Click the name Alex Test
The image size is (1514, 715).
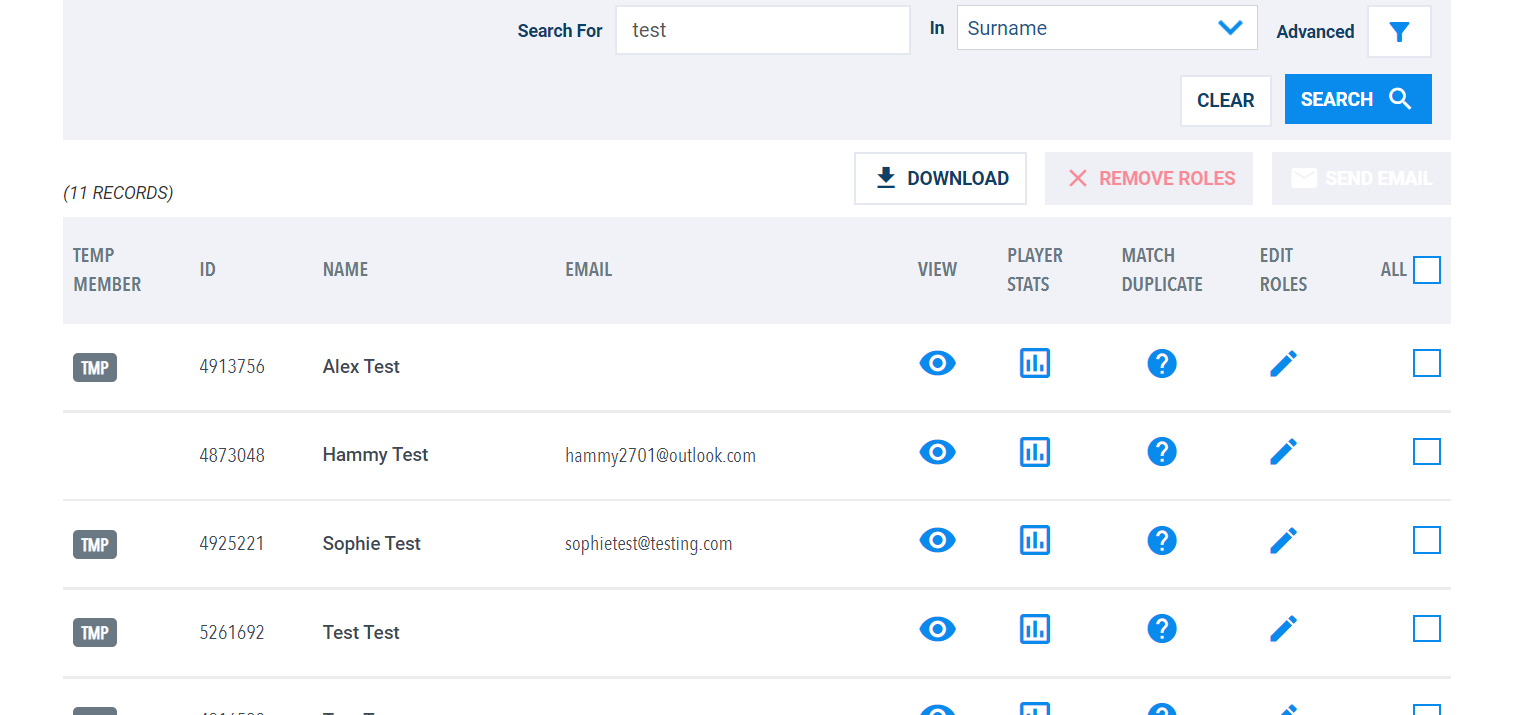coord(361,366)
